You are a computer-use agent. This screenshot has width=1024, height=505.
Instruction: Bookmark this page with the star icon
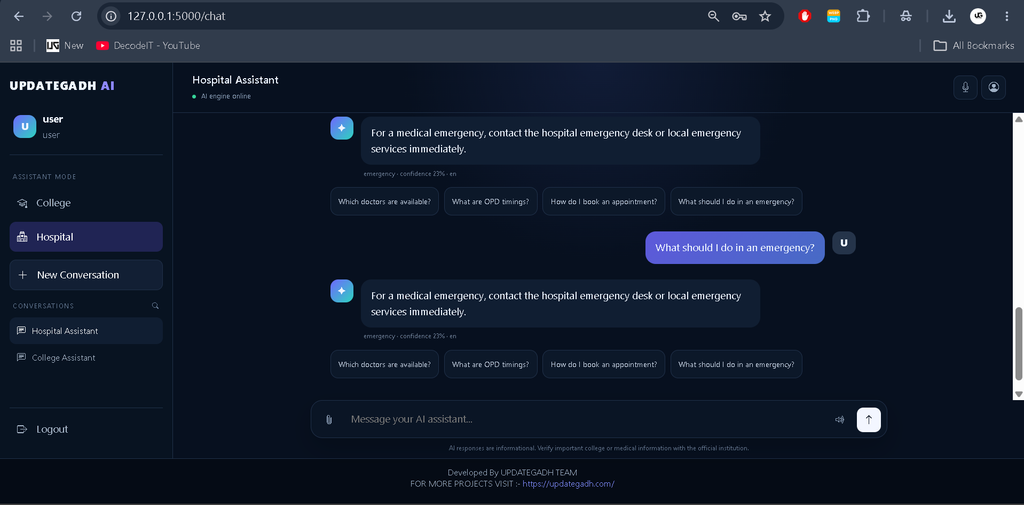click(x=765, y=16)
